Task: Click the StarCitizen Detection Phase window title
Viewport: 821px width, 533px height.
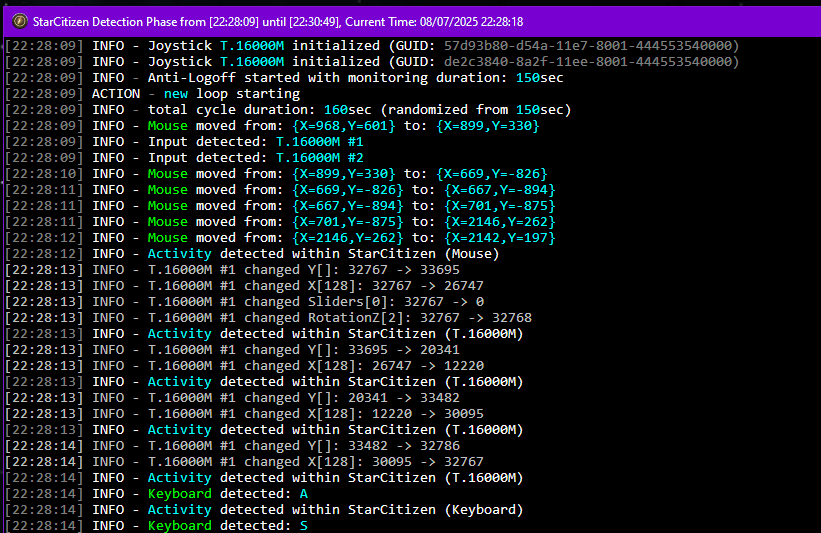Action: pyautogui.click(x=278, y=22)
